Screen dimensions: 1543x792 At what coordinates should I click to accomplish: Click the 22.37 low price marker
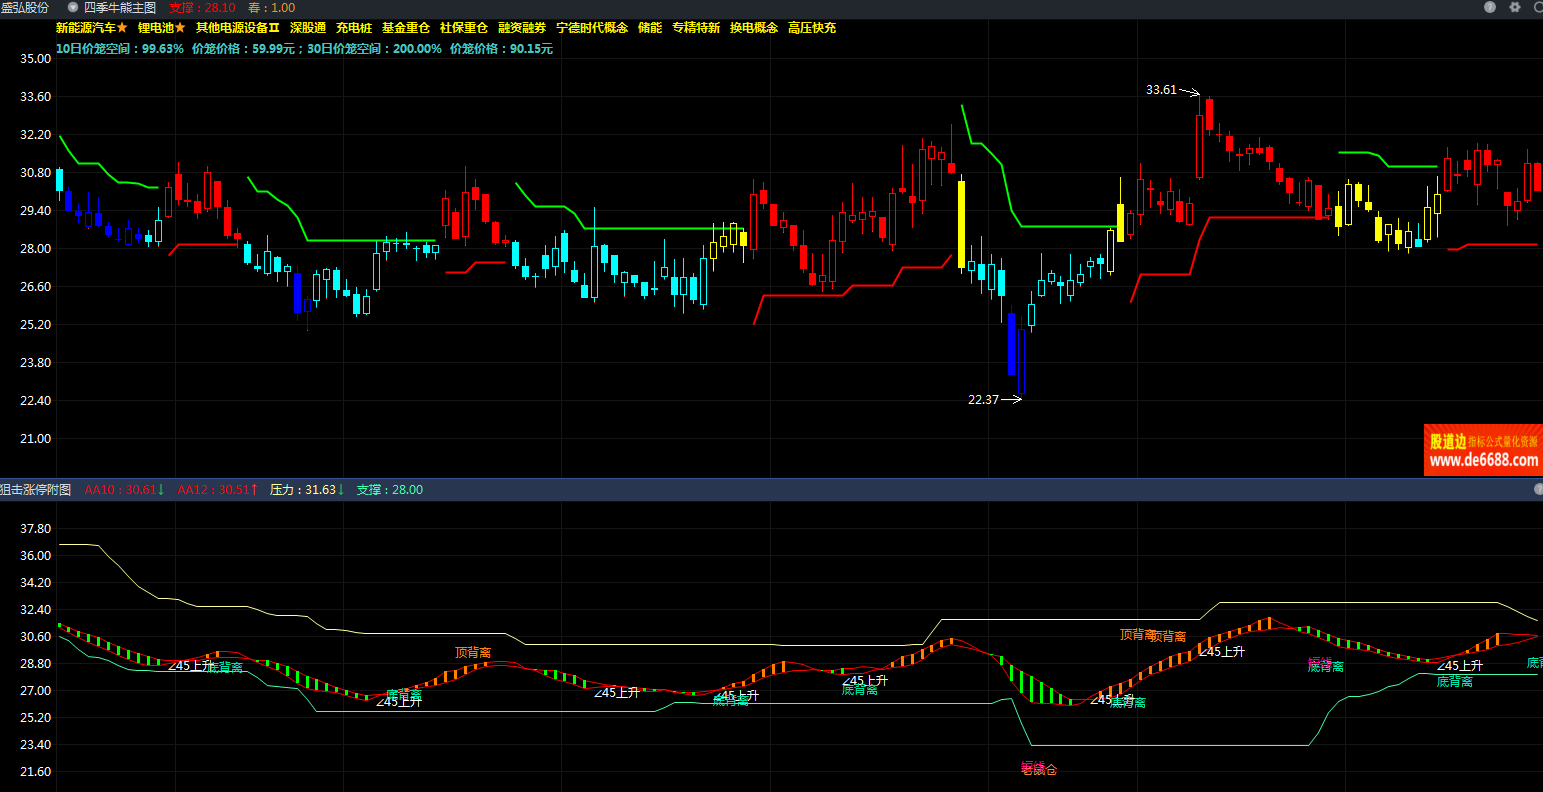point(983,400)
